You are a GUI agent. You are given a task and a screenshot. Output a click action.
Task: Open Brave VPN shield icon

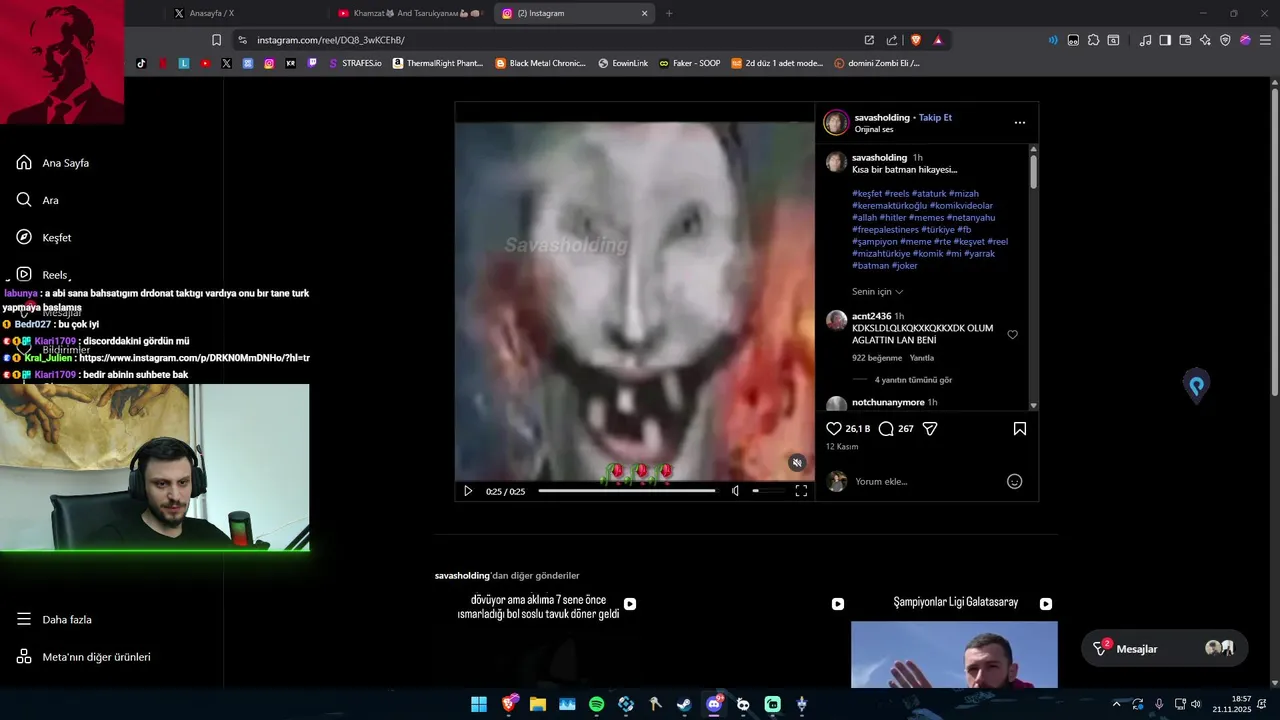1225,40
